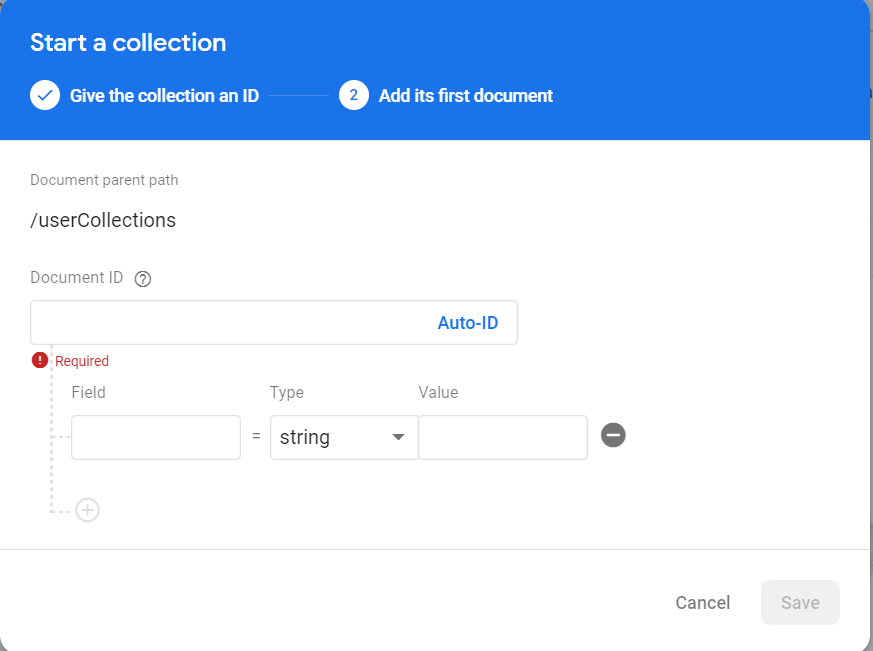Remove the field row with minus icon
Image resolution: width=873 pixels, height=651 pixels.
pyautogui.click(x=613, y=435)
